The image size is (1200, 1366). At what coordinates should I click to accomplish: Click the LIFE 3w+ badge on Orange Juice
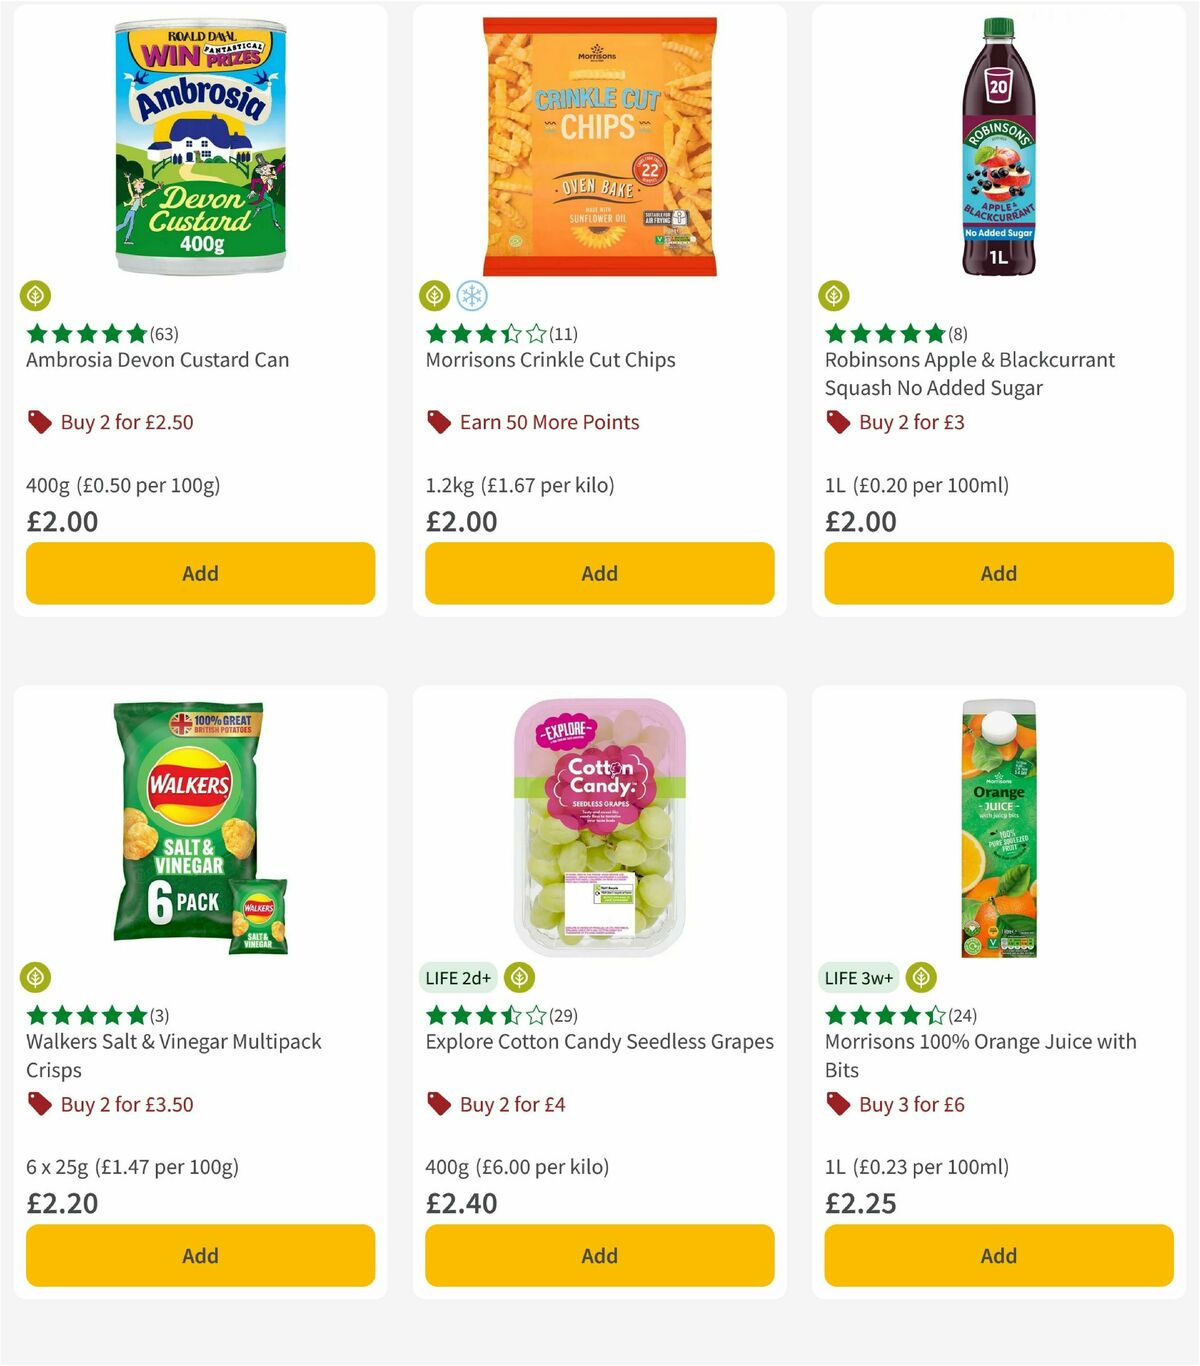click(858, 978)
